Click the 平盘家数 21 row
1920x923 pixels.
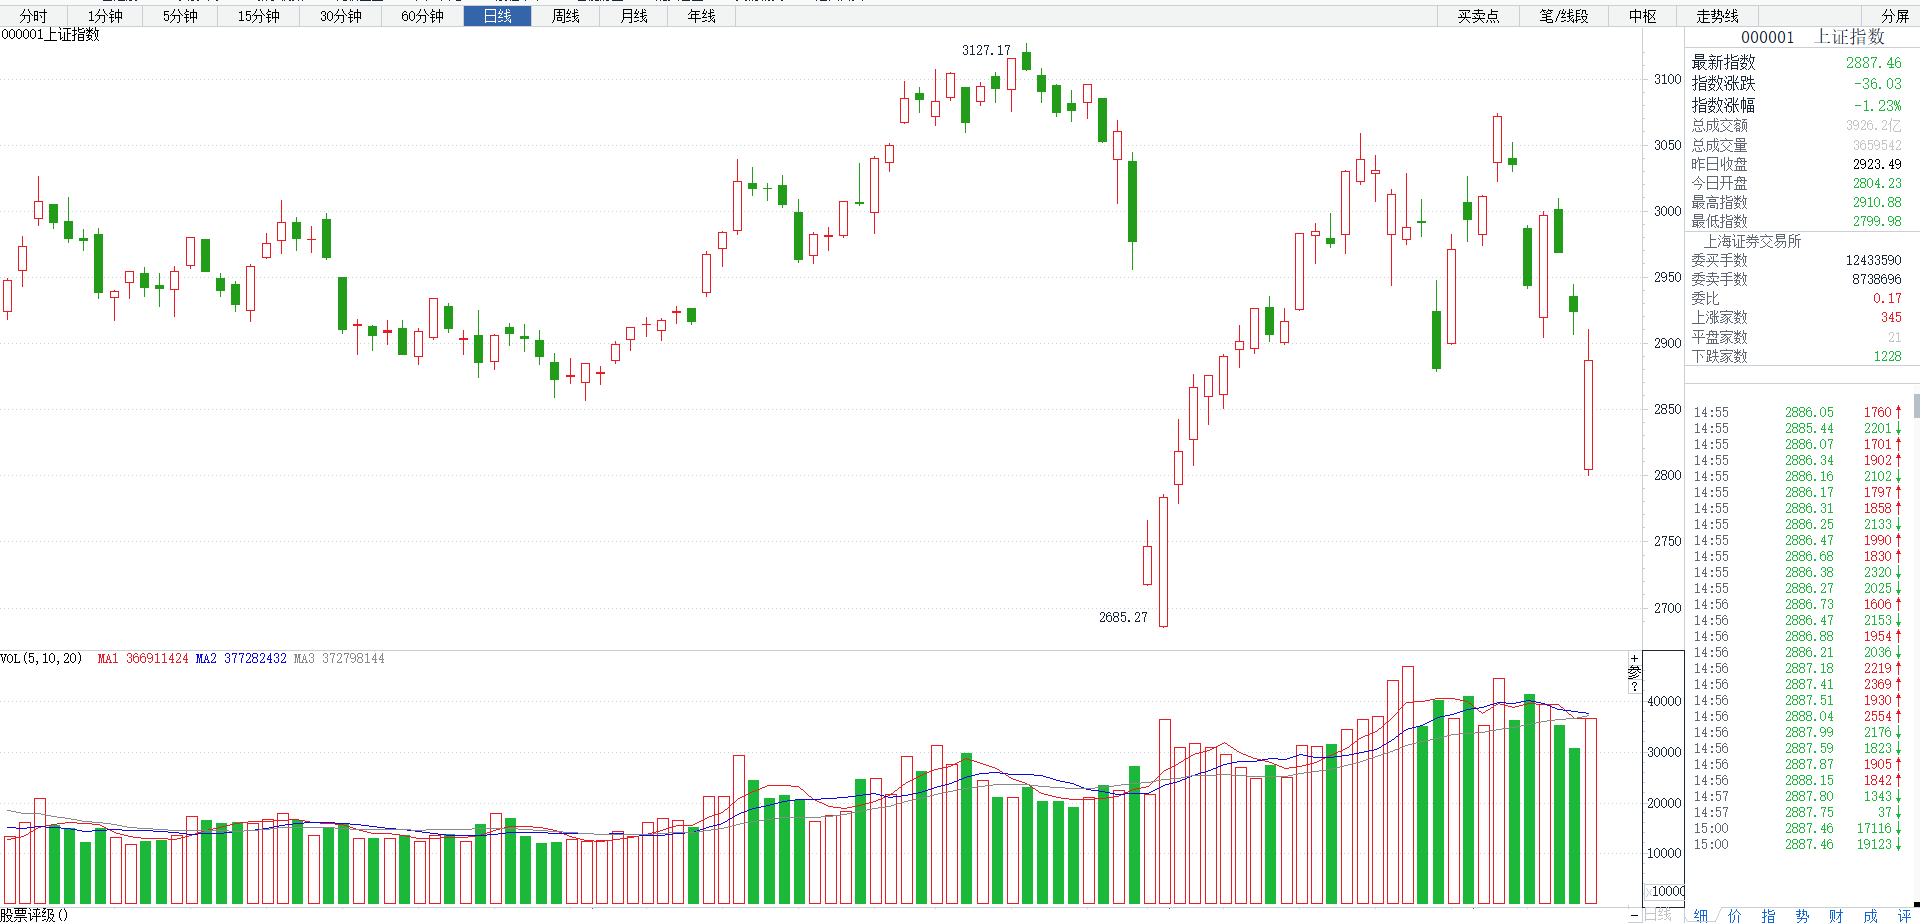tap(1797, 337)
